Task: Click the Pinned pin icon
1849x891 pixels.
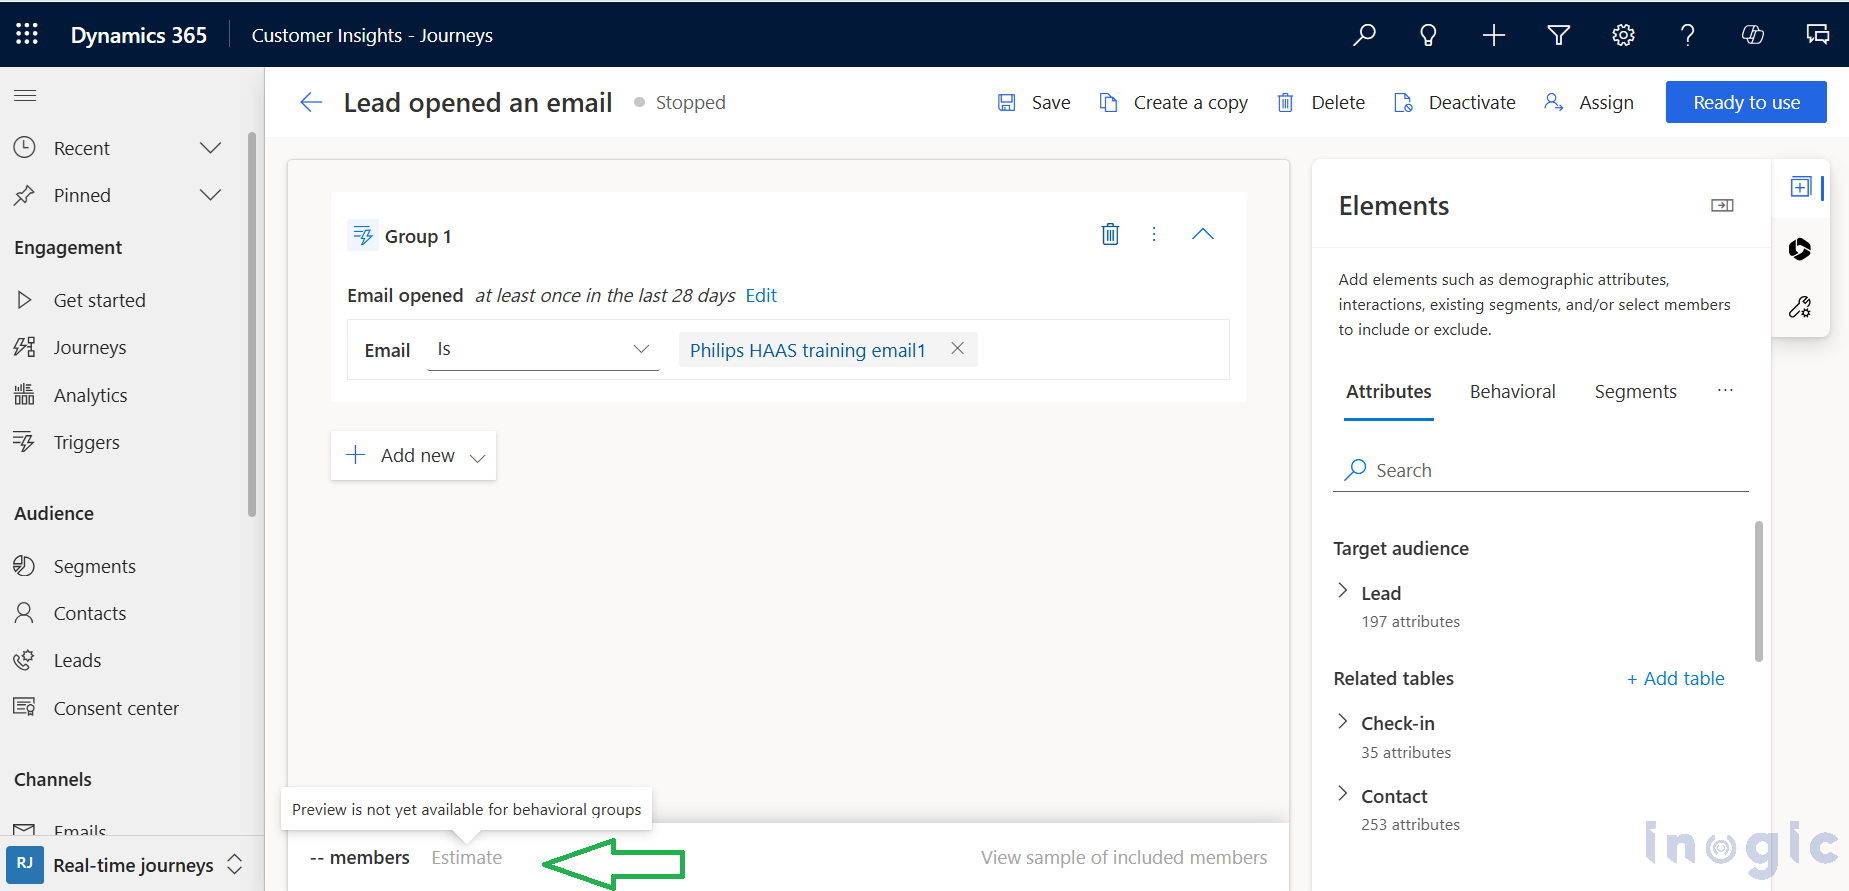Action: point(25,195)
